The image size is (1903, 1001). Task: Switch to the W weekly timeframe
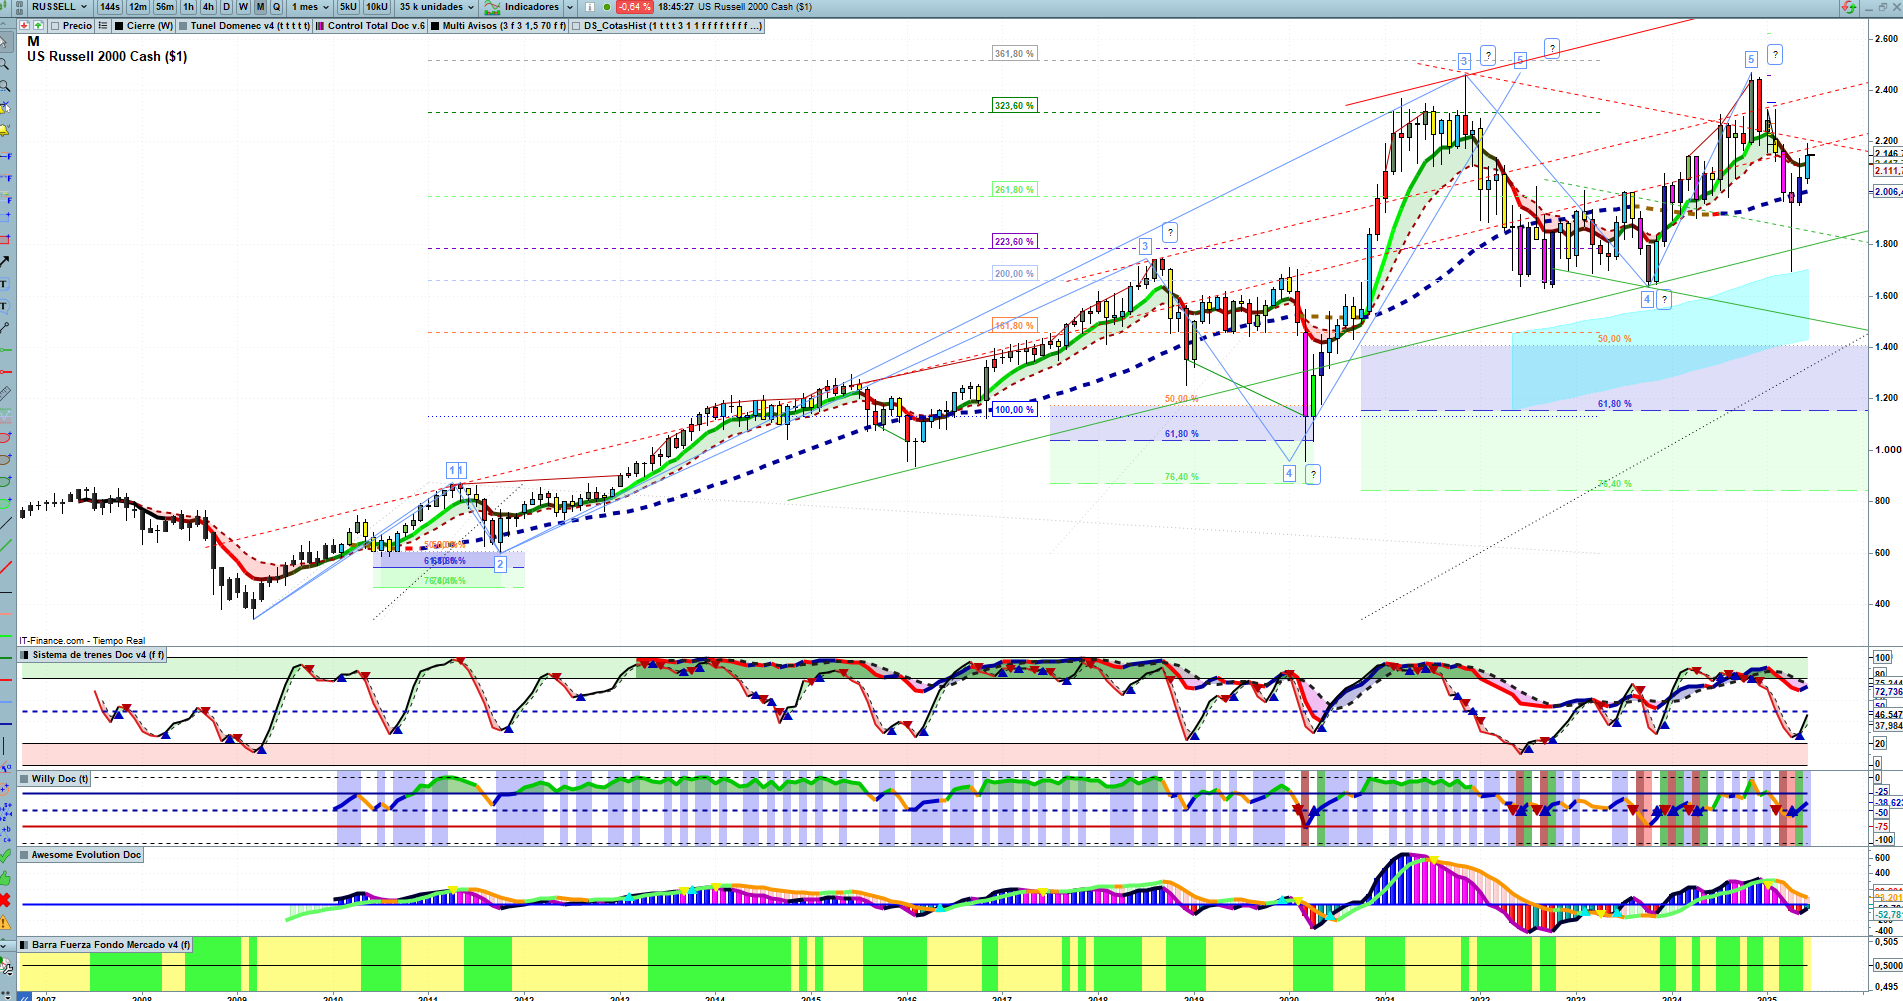(x=243, y=7)
